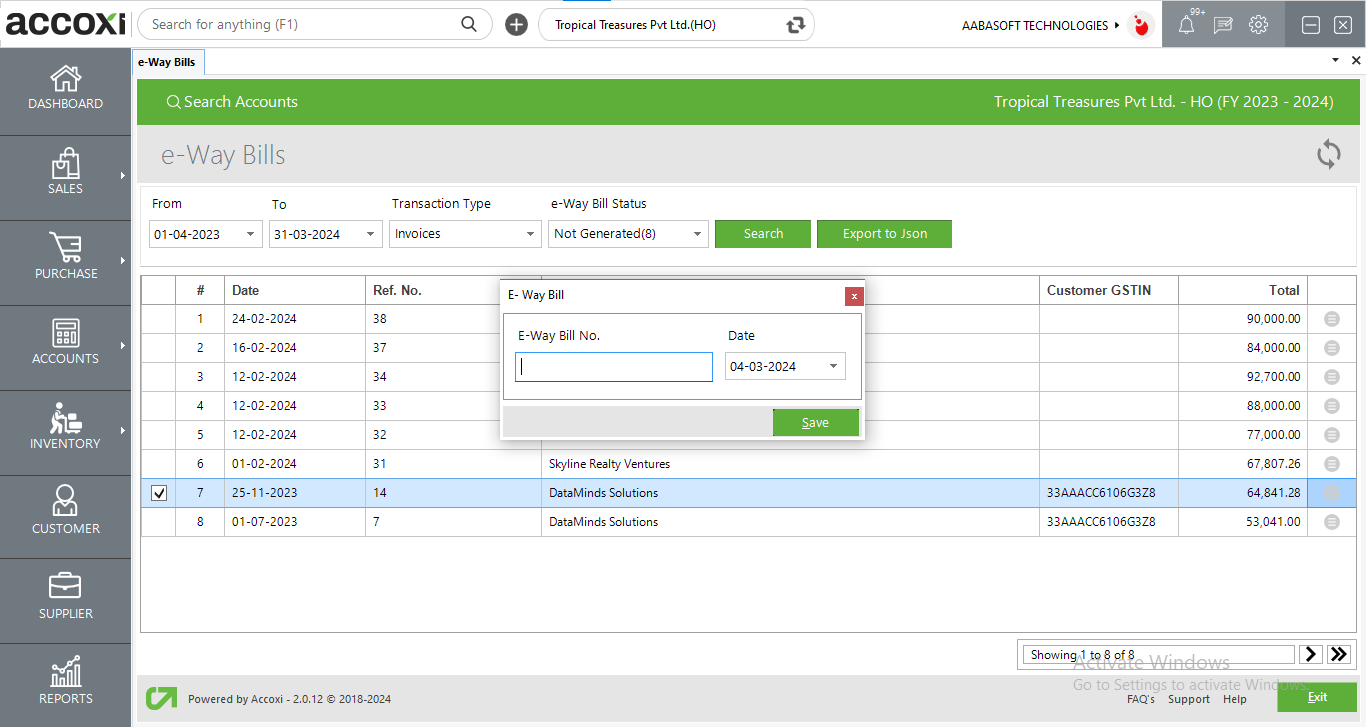Click the Export to Json button

click(884, 234)
